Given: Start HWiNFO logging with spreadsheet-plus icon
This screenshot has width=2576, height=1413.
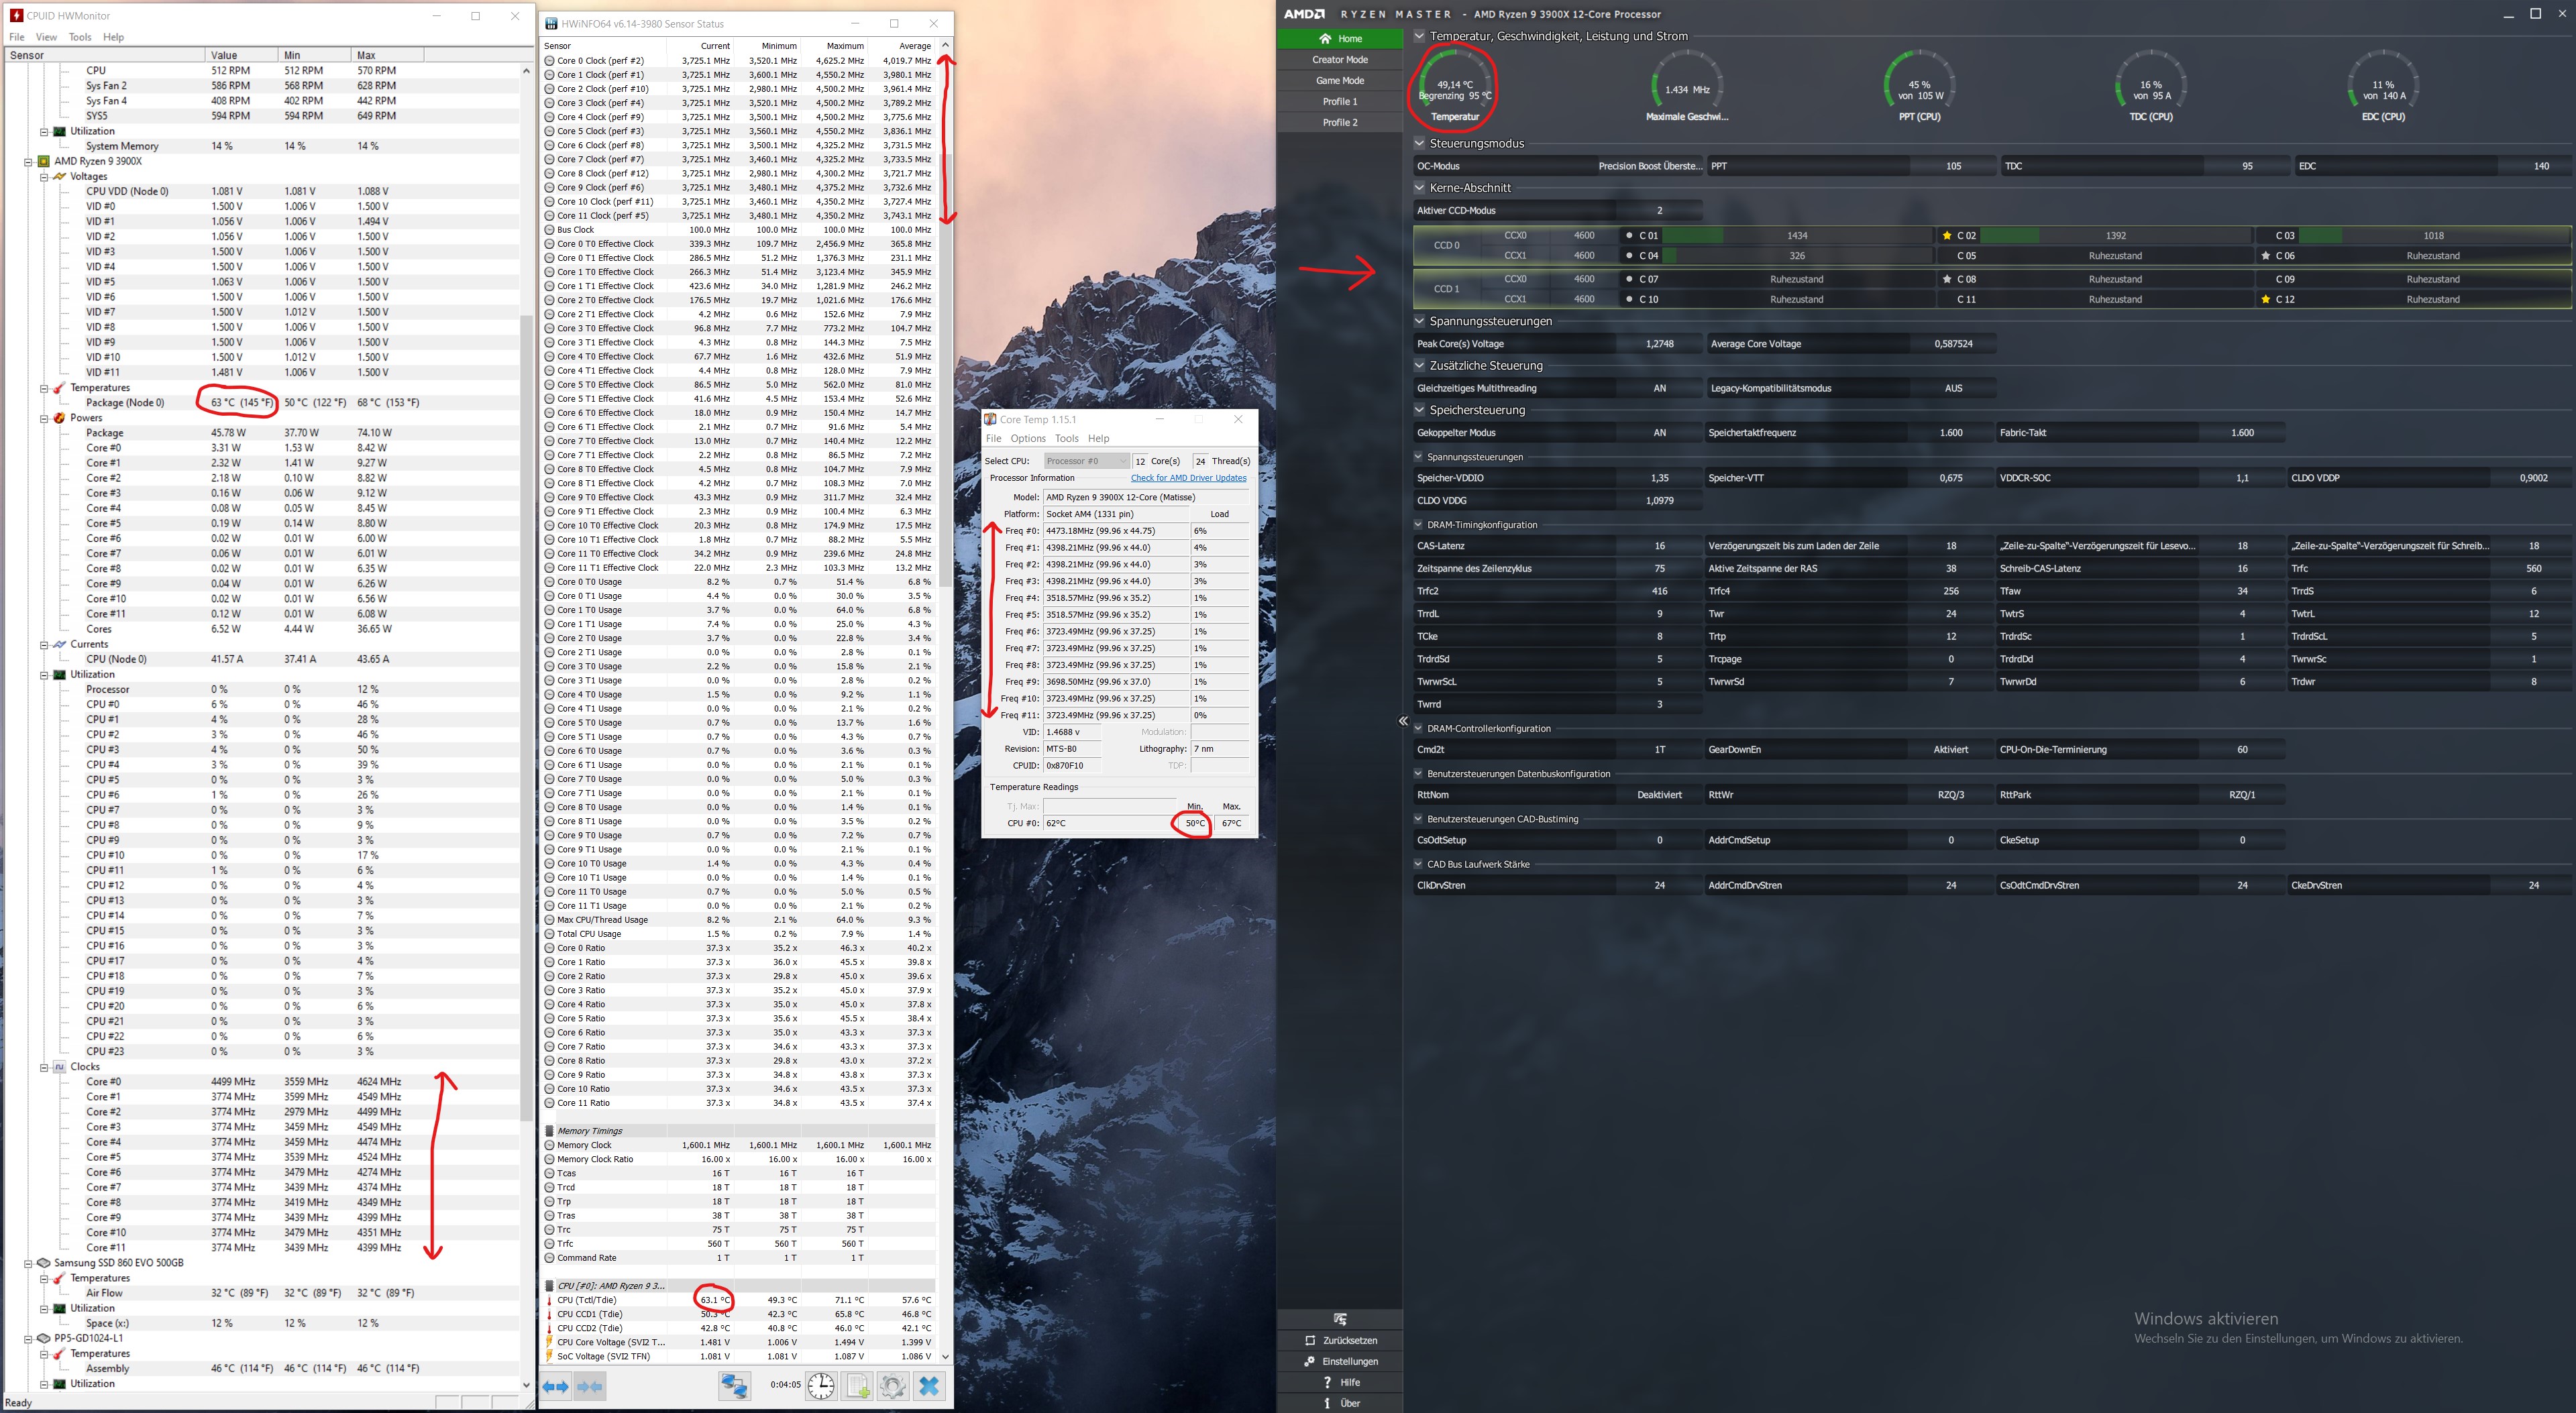Looking at the screenshot, I should [x=858, y=1386].
